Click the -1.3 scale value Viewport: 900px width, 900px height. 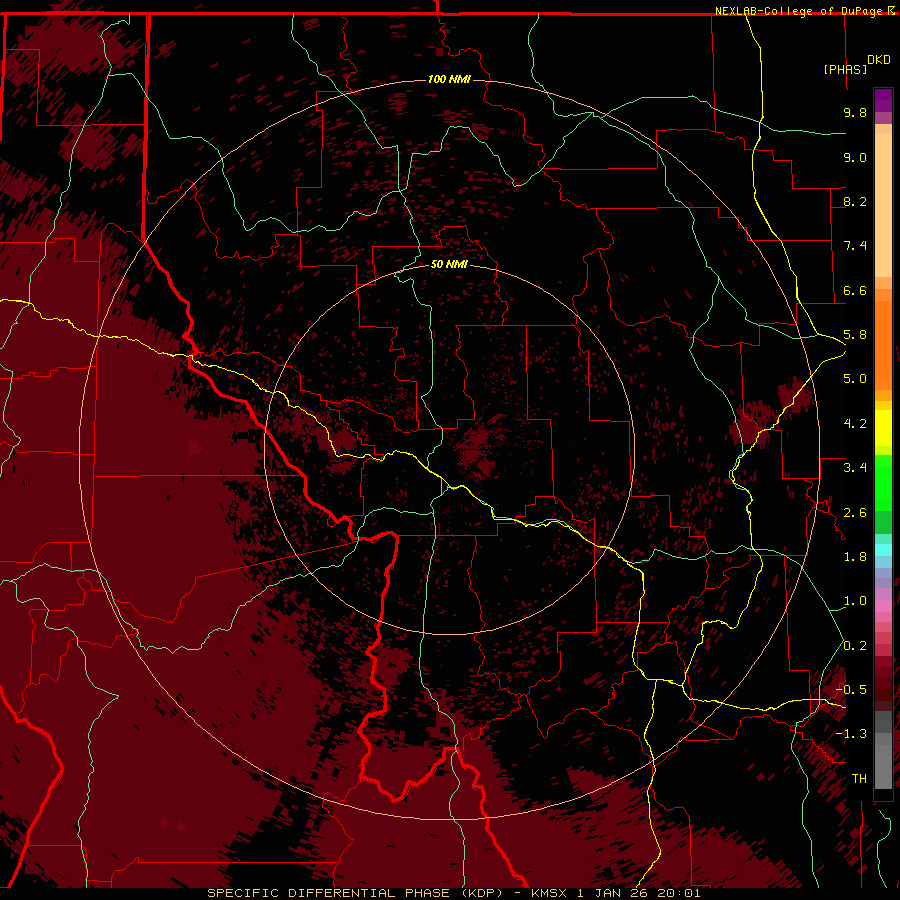[x=851, y=734]
